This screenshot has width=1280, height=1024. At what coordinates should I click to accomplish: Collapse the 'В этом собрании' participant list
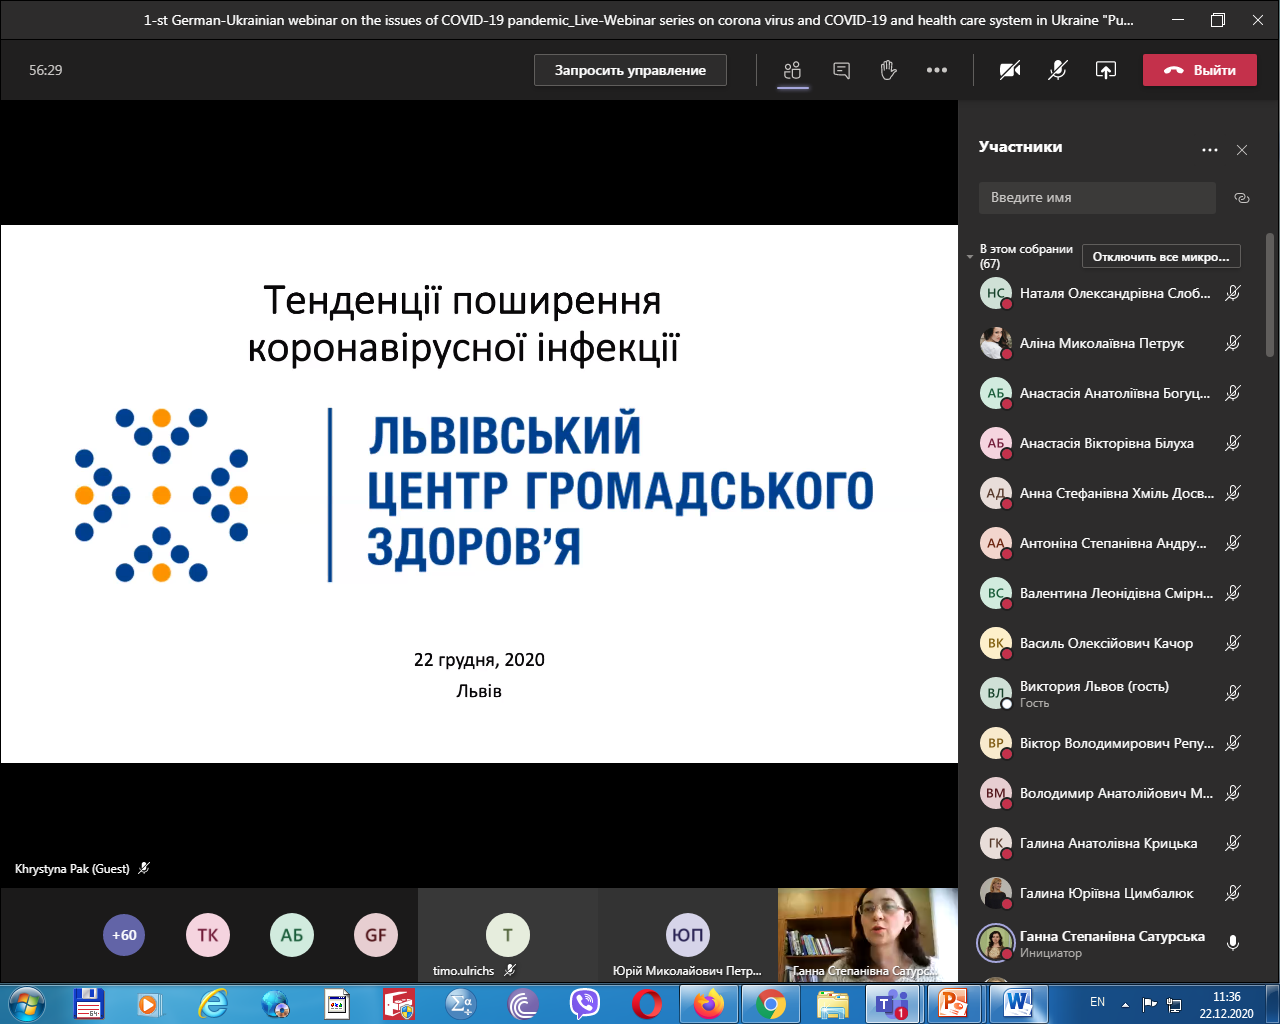(970, 257)
